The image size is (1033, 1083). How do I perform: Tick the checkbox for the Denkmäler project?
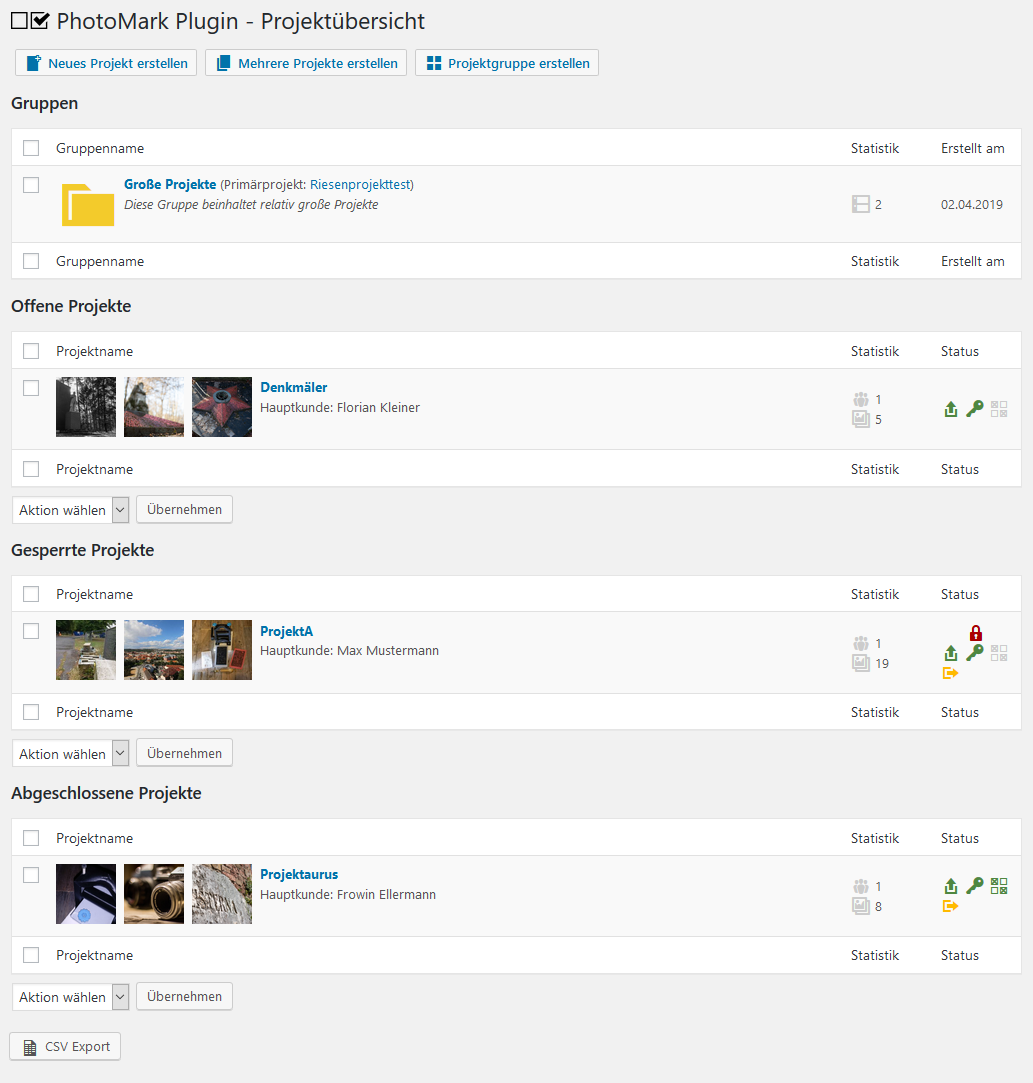31,388
